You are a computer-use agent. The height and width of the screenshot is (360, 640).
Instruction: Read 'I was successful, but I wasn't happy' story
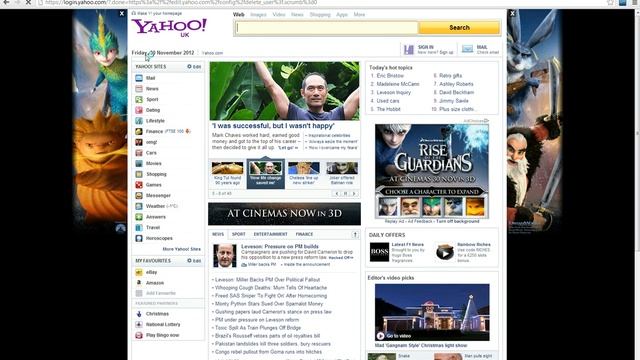pos(273,126)
